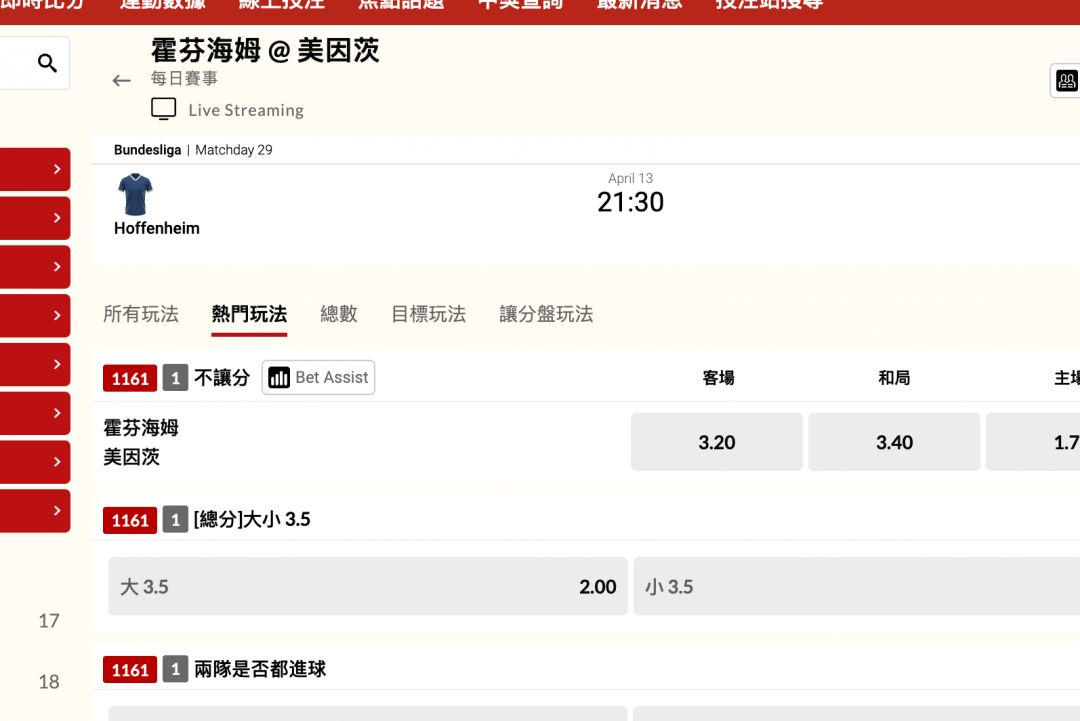Click the Bundesliga league label

147,150
